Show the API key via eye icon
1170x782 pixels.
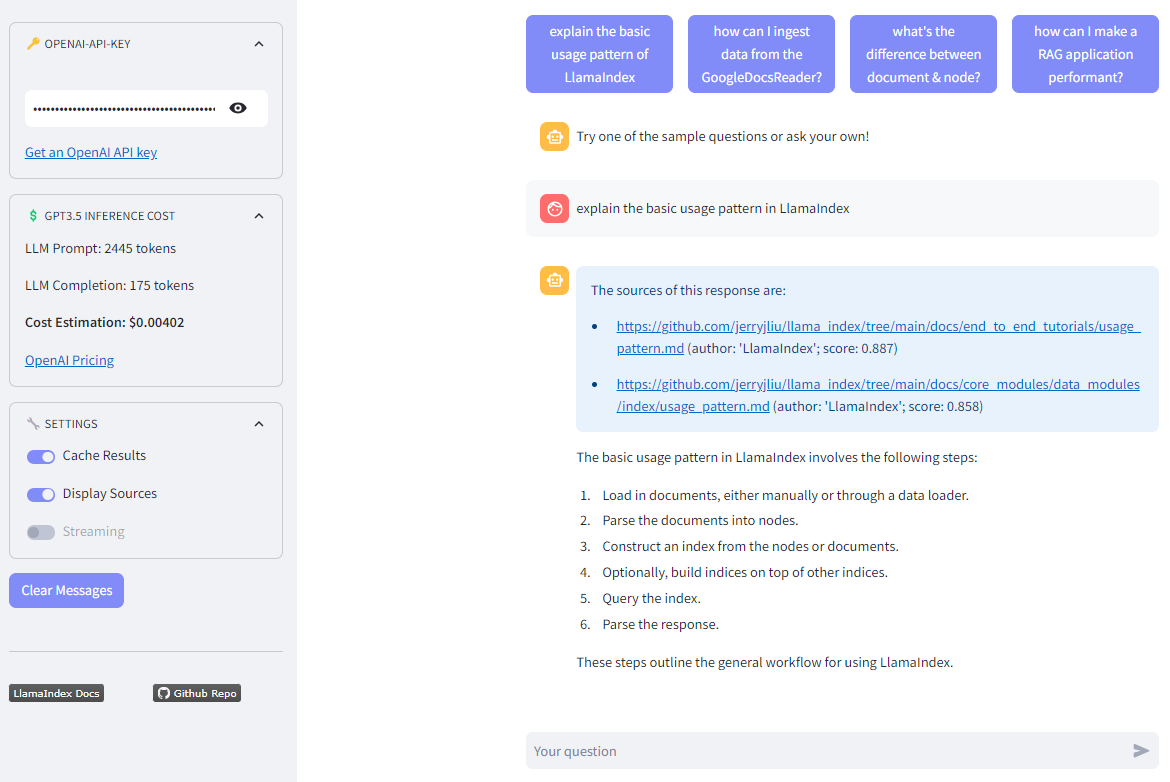[x=238, y=108]
